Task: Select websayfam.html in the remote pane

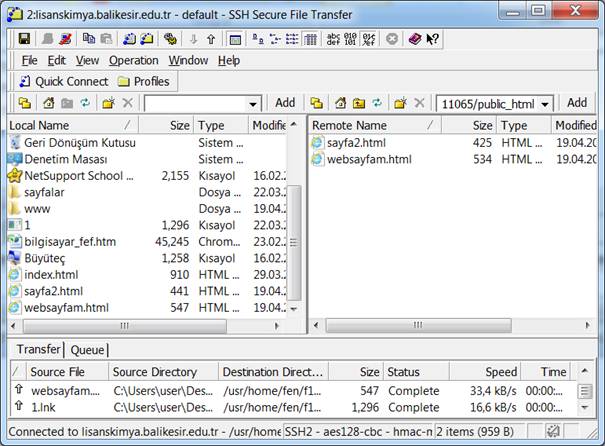Action: coord(369,159)
